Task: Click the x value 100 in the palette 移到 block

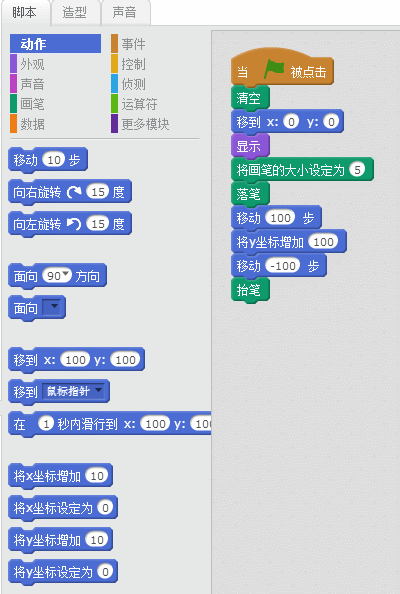Action: [75, 360]
